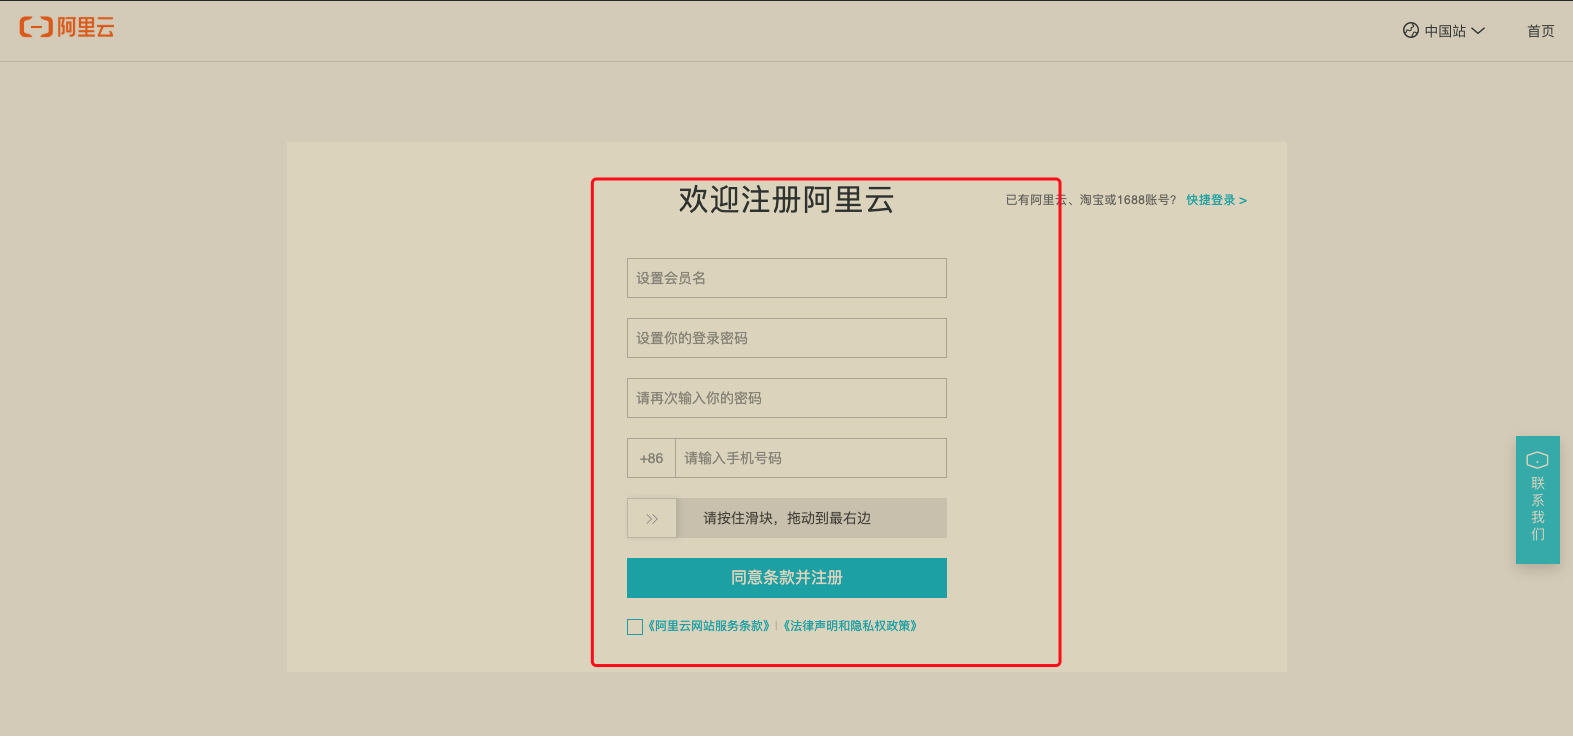Image resolution: width=1573 pixels, height=736 pixels.
Task: Click the +86 country code prefix
Action: tap(651, 458)
